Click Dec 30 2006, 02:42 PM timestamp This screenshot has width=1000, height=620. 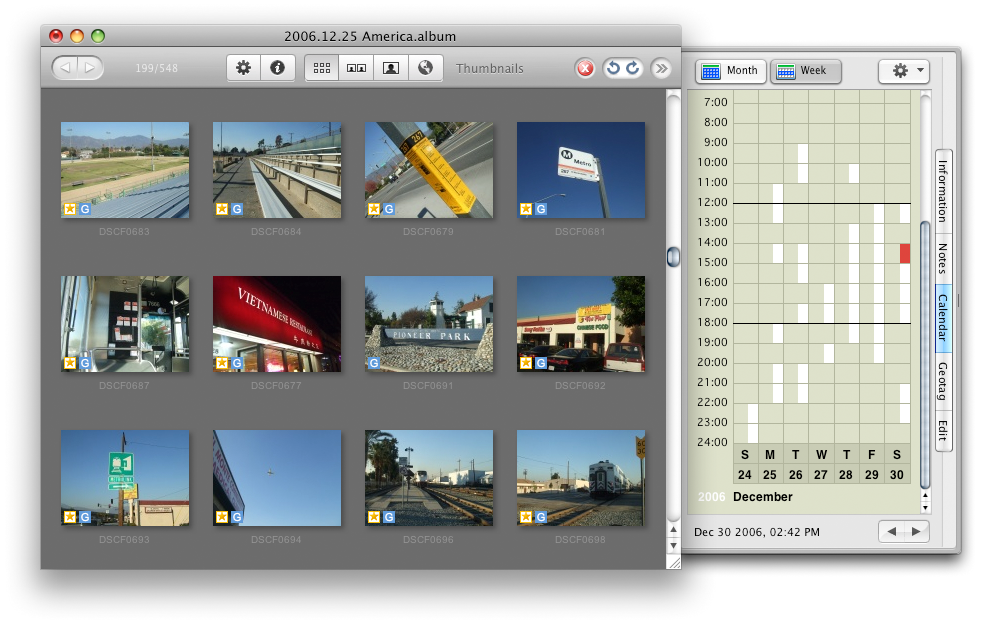click(757, 532)
